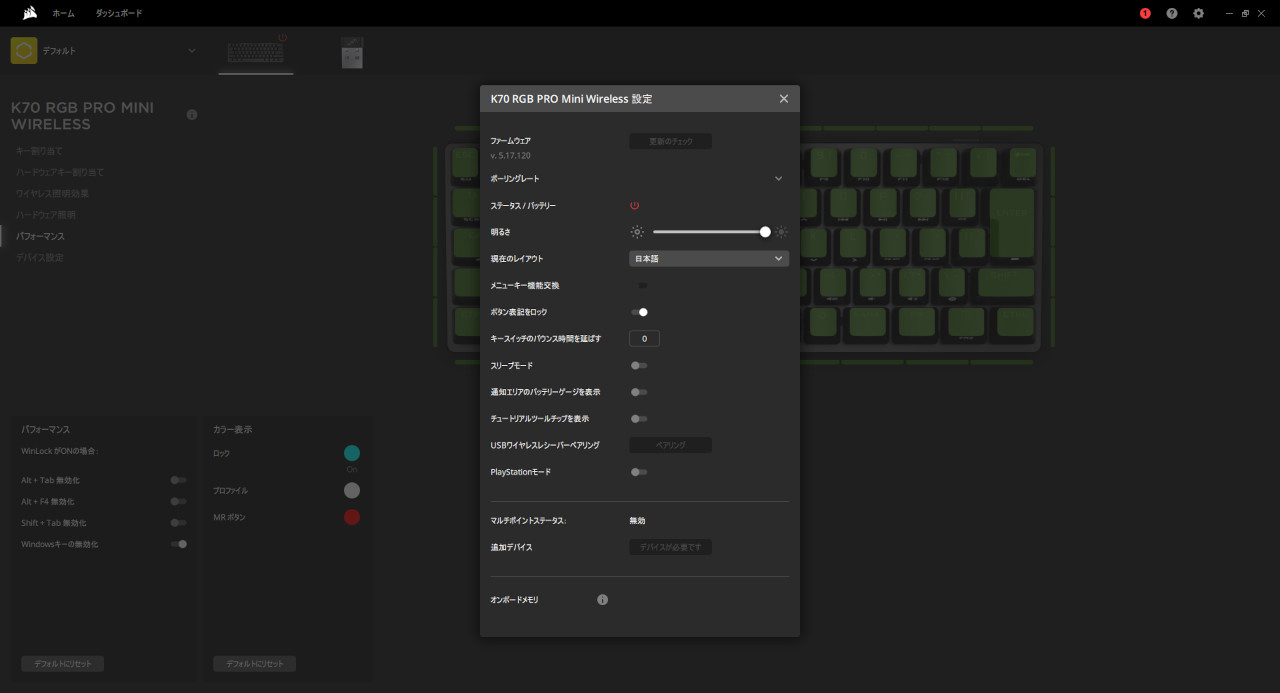The height and width of the screenshot is (693, 1280).
Task: Reset パフォーマンス panel with デフォルトにリセット
Action: coord(62,664)
